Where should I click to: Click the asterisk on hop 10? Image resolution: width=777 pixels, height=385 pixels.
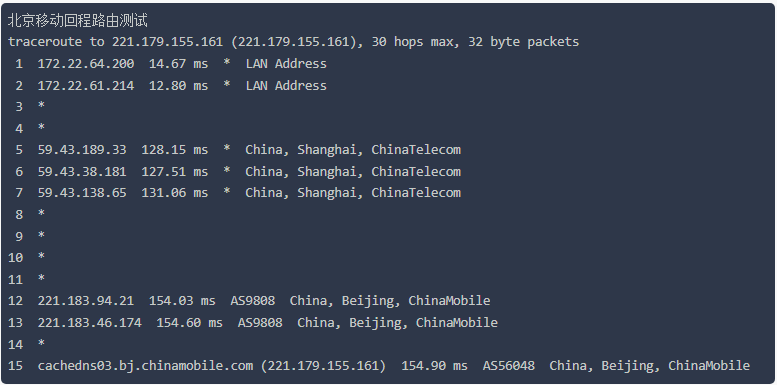point(41,257)
